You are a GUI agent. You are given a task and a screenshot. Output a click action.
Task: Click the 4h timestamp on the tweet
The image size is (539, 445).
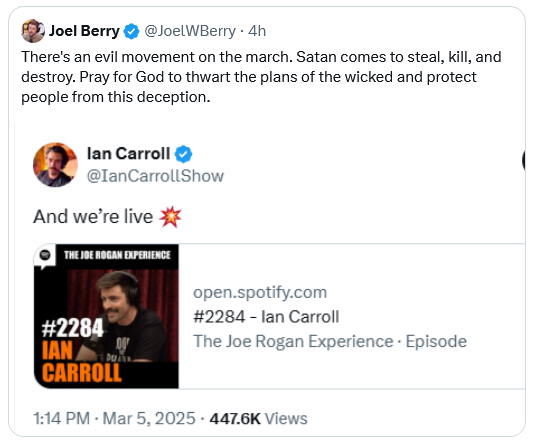click(257, 31)
